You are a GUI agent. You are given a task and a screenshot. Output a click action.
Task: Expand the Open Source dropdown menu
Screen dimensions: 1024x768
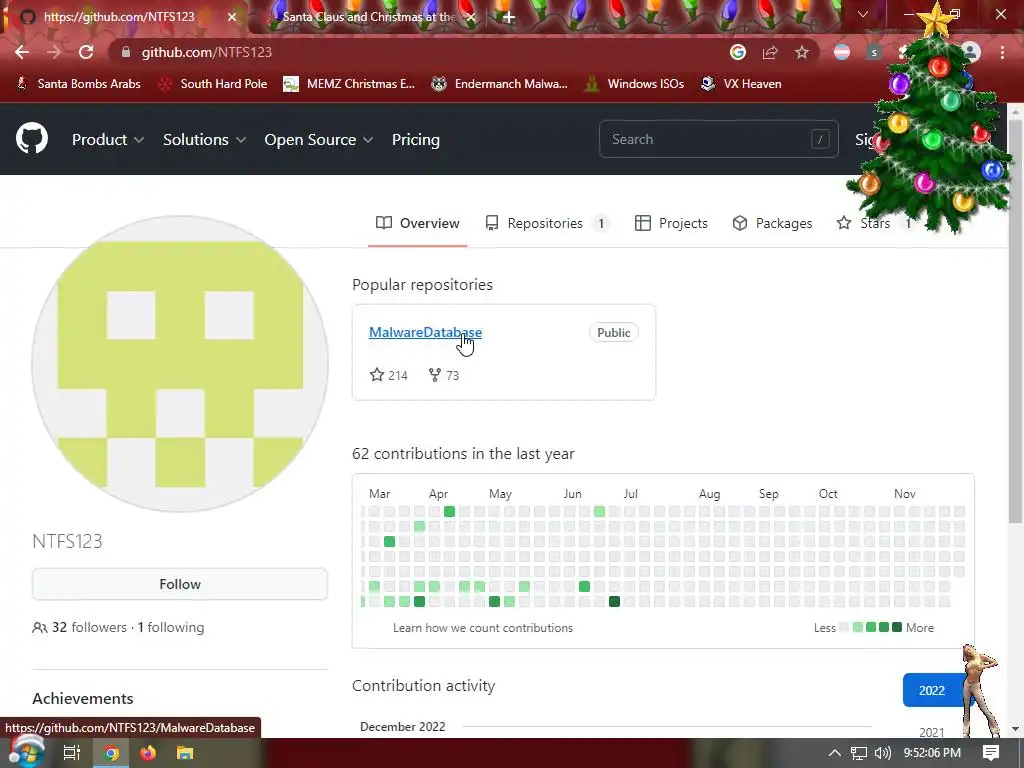point(319,139)
